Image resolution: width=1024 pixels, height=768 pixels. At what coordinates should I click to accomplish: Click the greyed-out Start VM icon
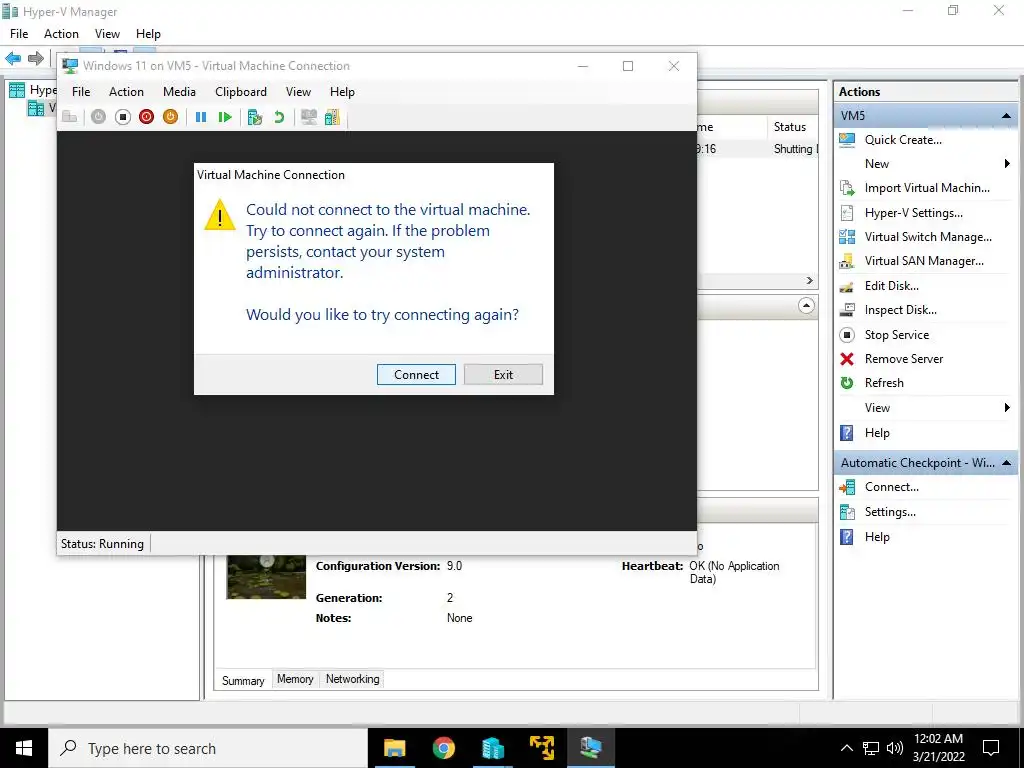99,117
